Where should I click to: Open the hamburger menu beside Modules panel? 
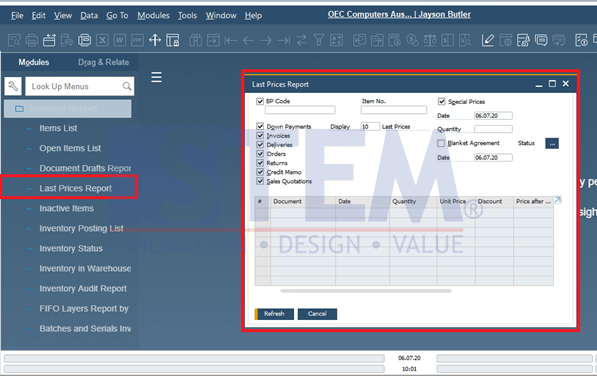156,77
